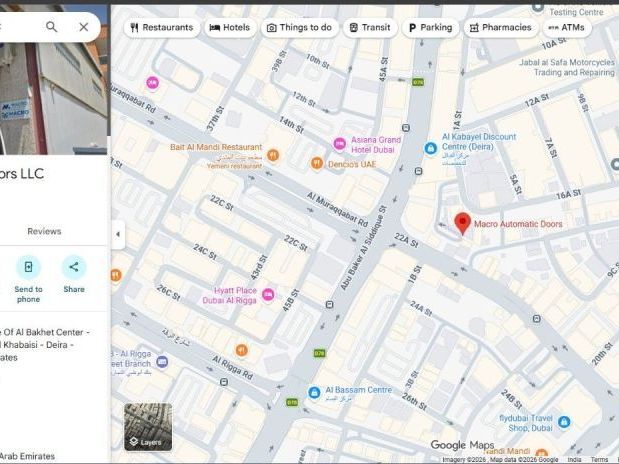Click Hyatt Place Dubai Al Rigga label

click(x=230, y=295)
